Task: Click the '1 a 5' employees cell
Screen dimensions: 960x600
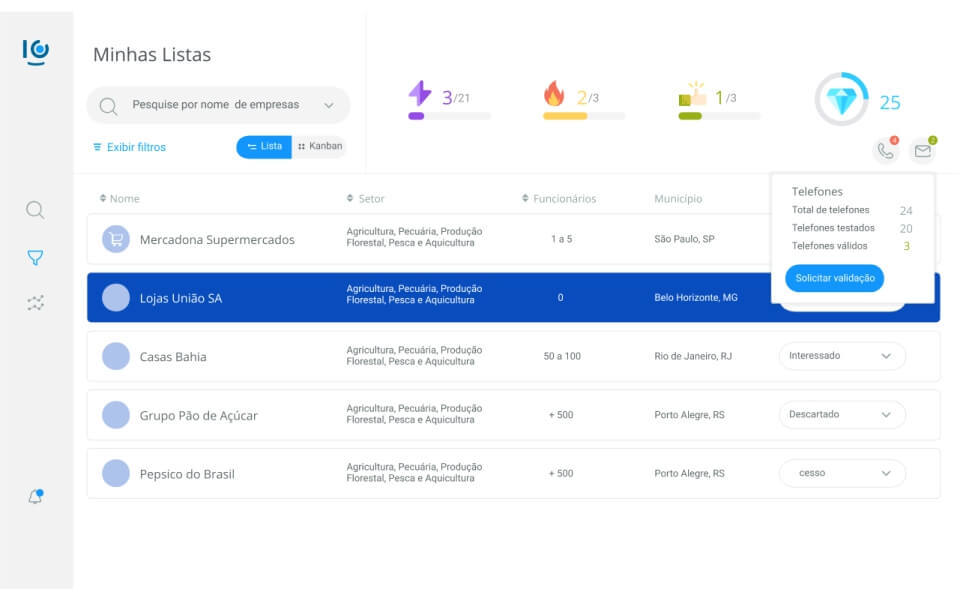Action: coord(561,239)
